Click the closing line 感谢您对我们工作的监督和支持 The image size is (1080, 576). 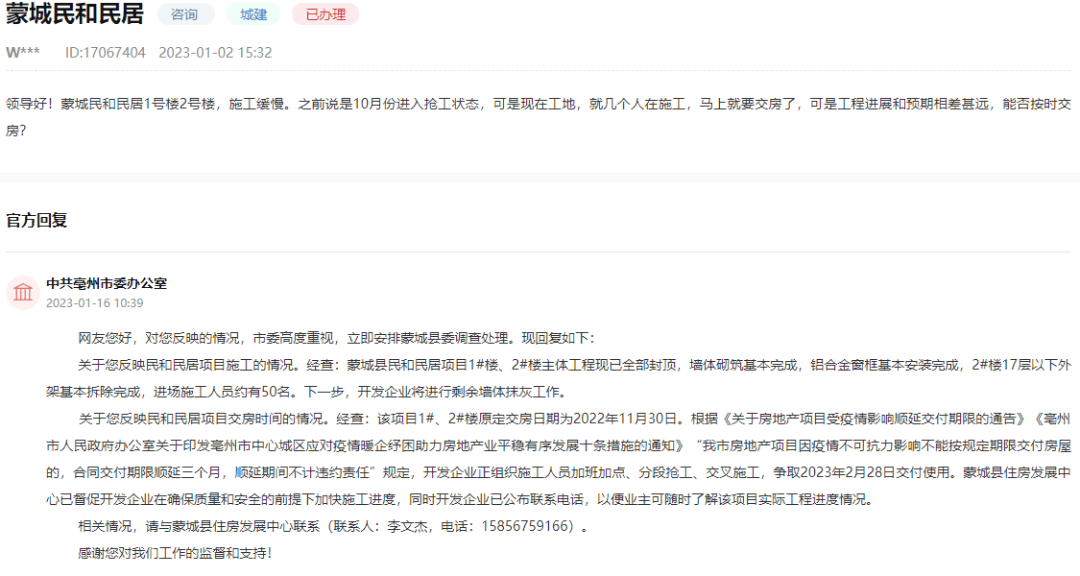point(175,553)
